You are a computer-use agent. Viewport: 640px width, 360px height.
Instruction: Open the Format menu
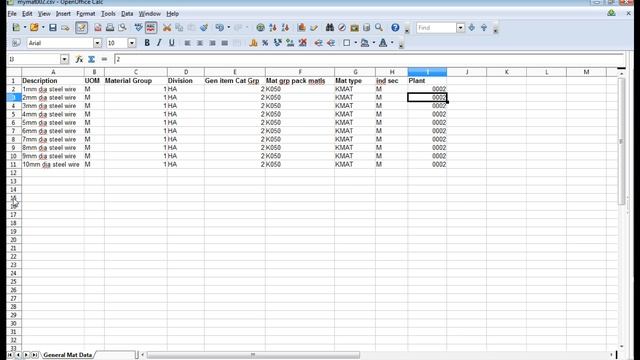tap(86, 14)
